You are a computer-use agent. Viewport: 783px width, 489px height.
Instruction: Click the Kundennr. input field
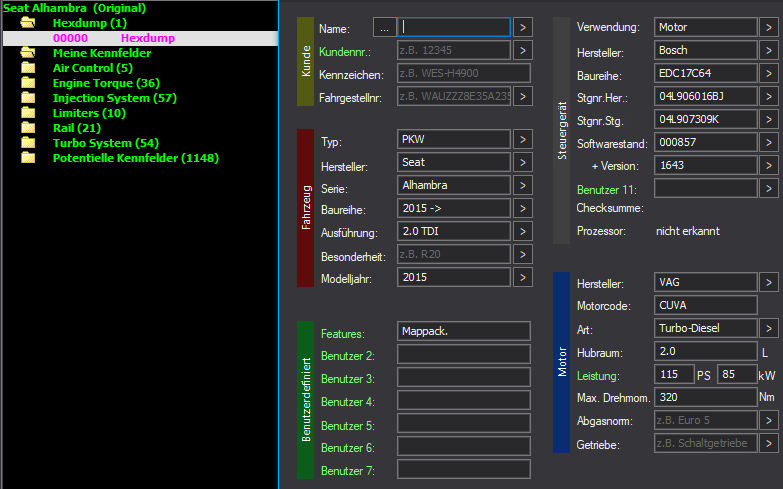pyautogui.click(x=454, y=50)
